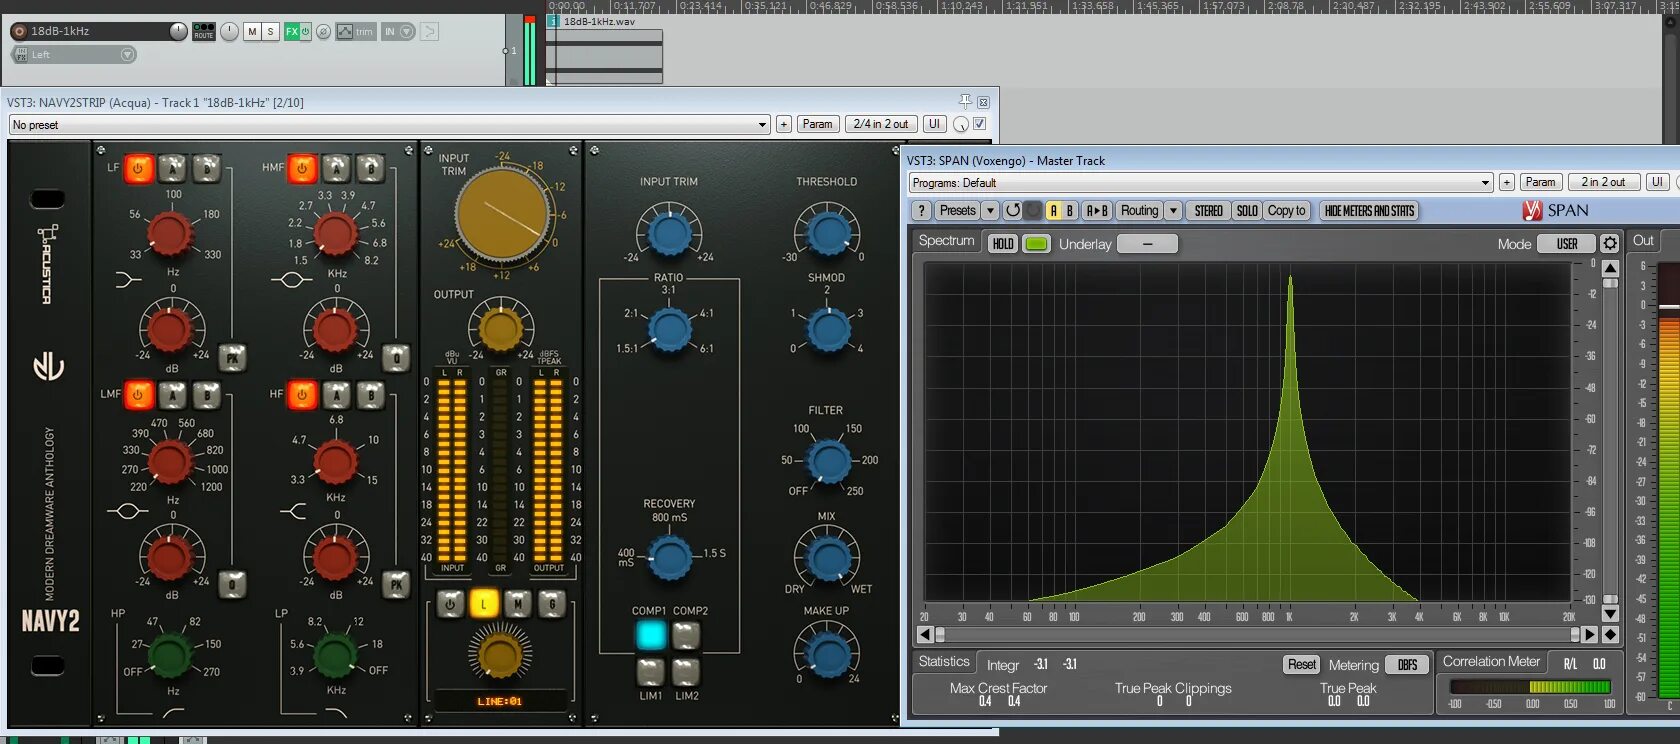This screenshot has width=1680, height=744.
Task: Click the compressor MAKE UP knob
Action: [x=828, y=655]
